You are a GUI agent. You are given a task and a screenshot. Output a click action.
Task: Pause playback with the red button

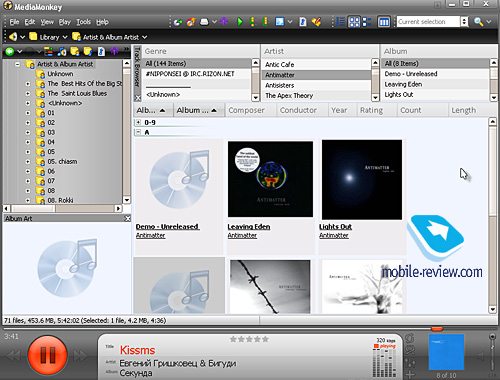click(48, 355)
